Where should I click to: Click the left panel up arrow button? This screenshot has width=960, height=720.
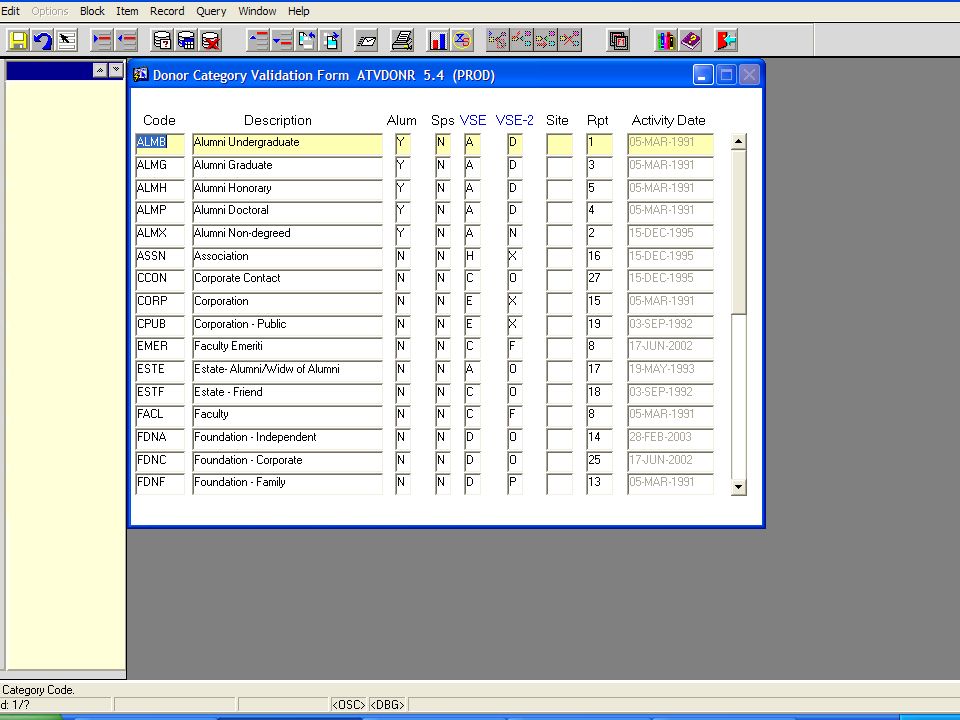[100, 70]
